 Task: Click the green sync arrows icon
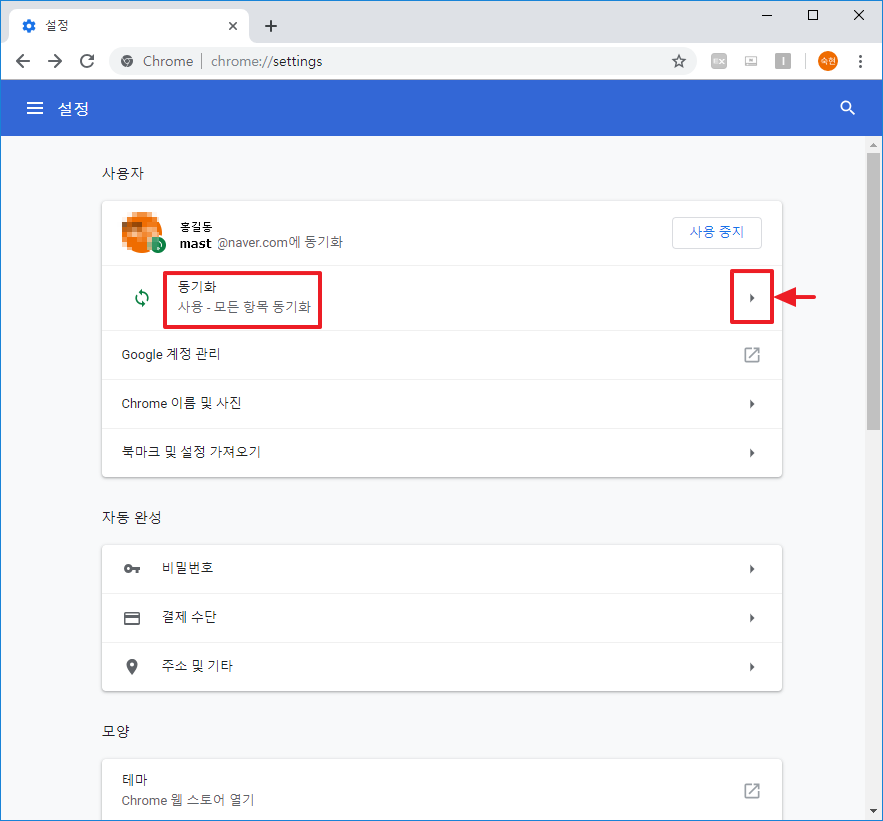coord(142,298)
